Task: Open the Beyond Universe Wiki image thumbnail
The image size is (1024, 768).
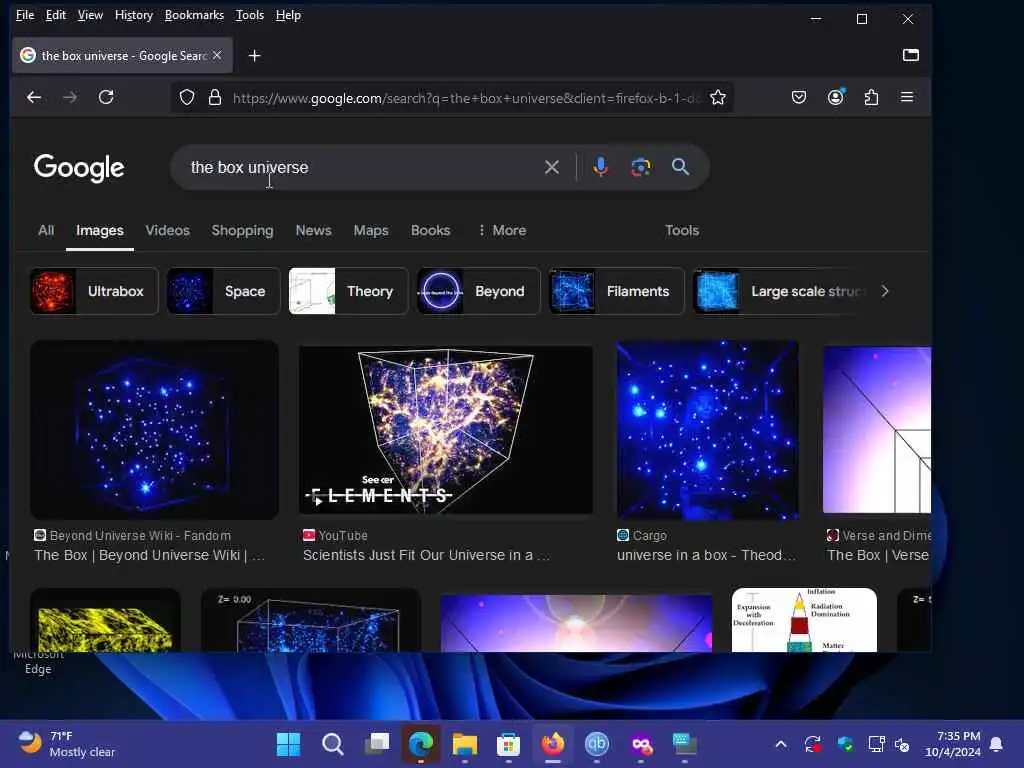Action: (x=154, y=430)
